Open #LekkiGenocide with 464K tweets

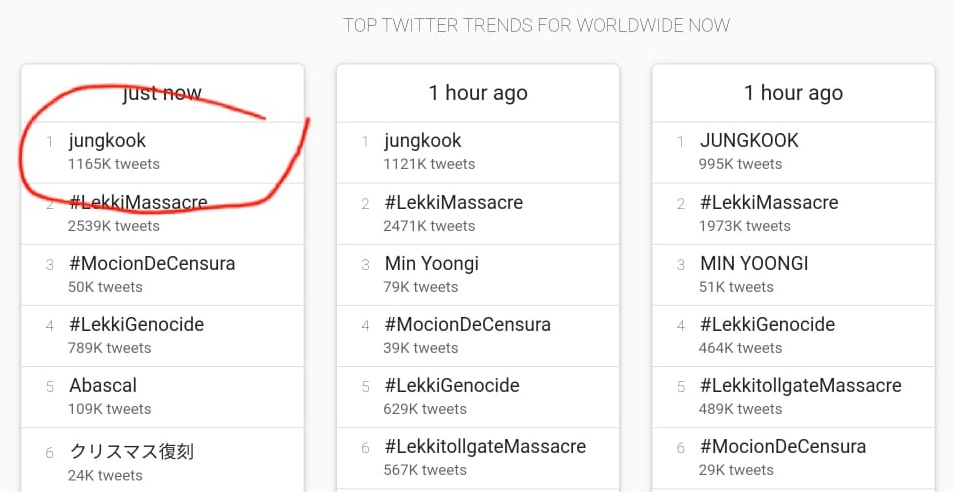click(x=766, y=325)
